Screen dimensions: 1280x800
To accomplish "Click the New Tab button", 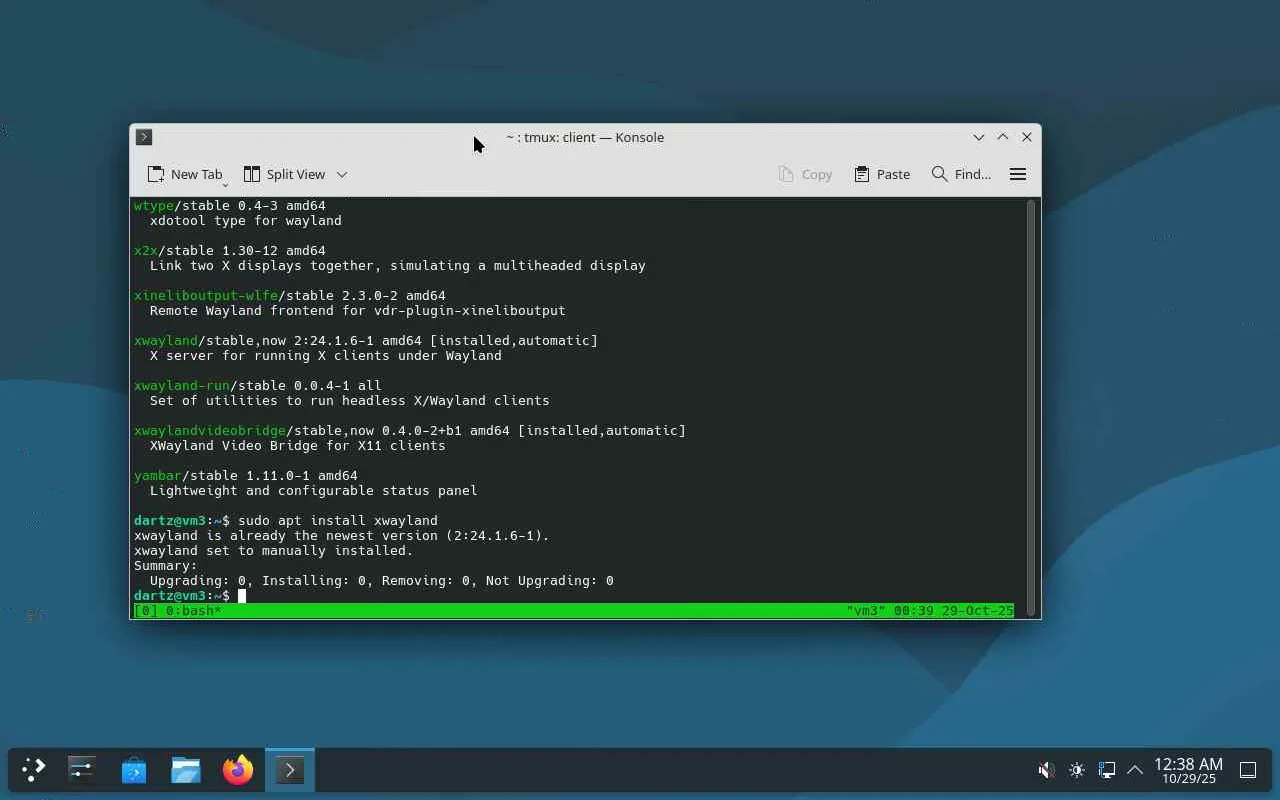I will (184, 174).
